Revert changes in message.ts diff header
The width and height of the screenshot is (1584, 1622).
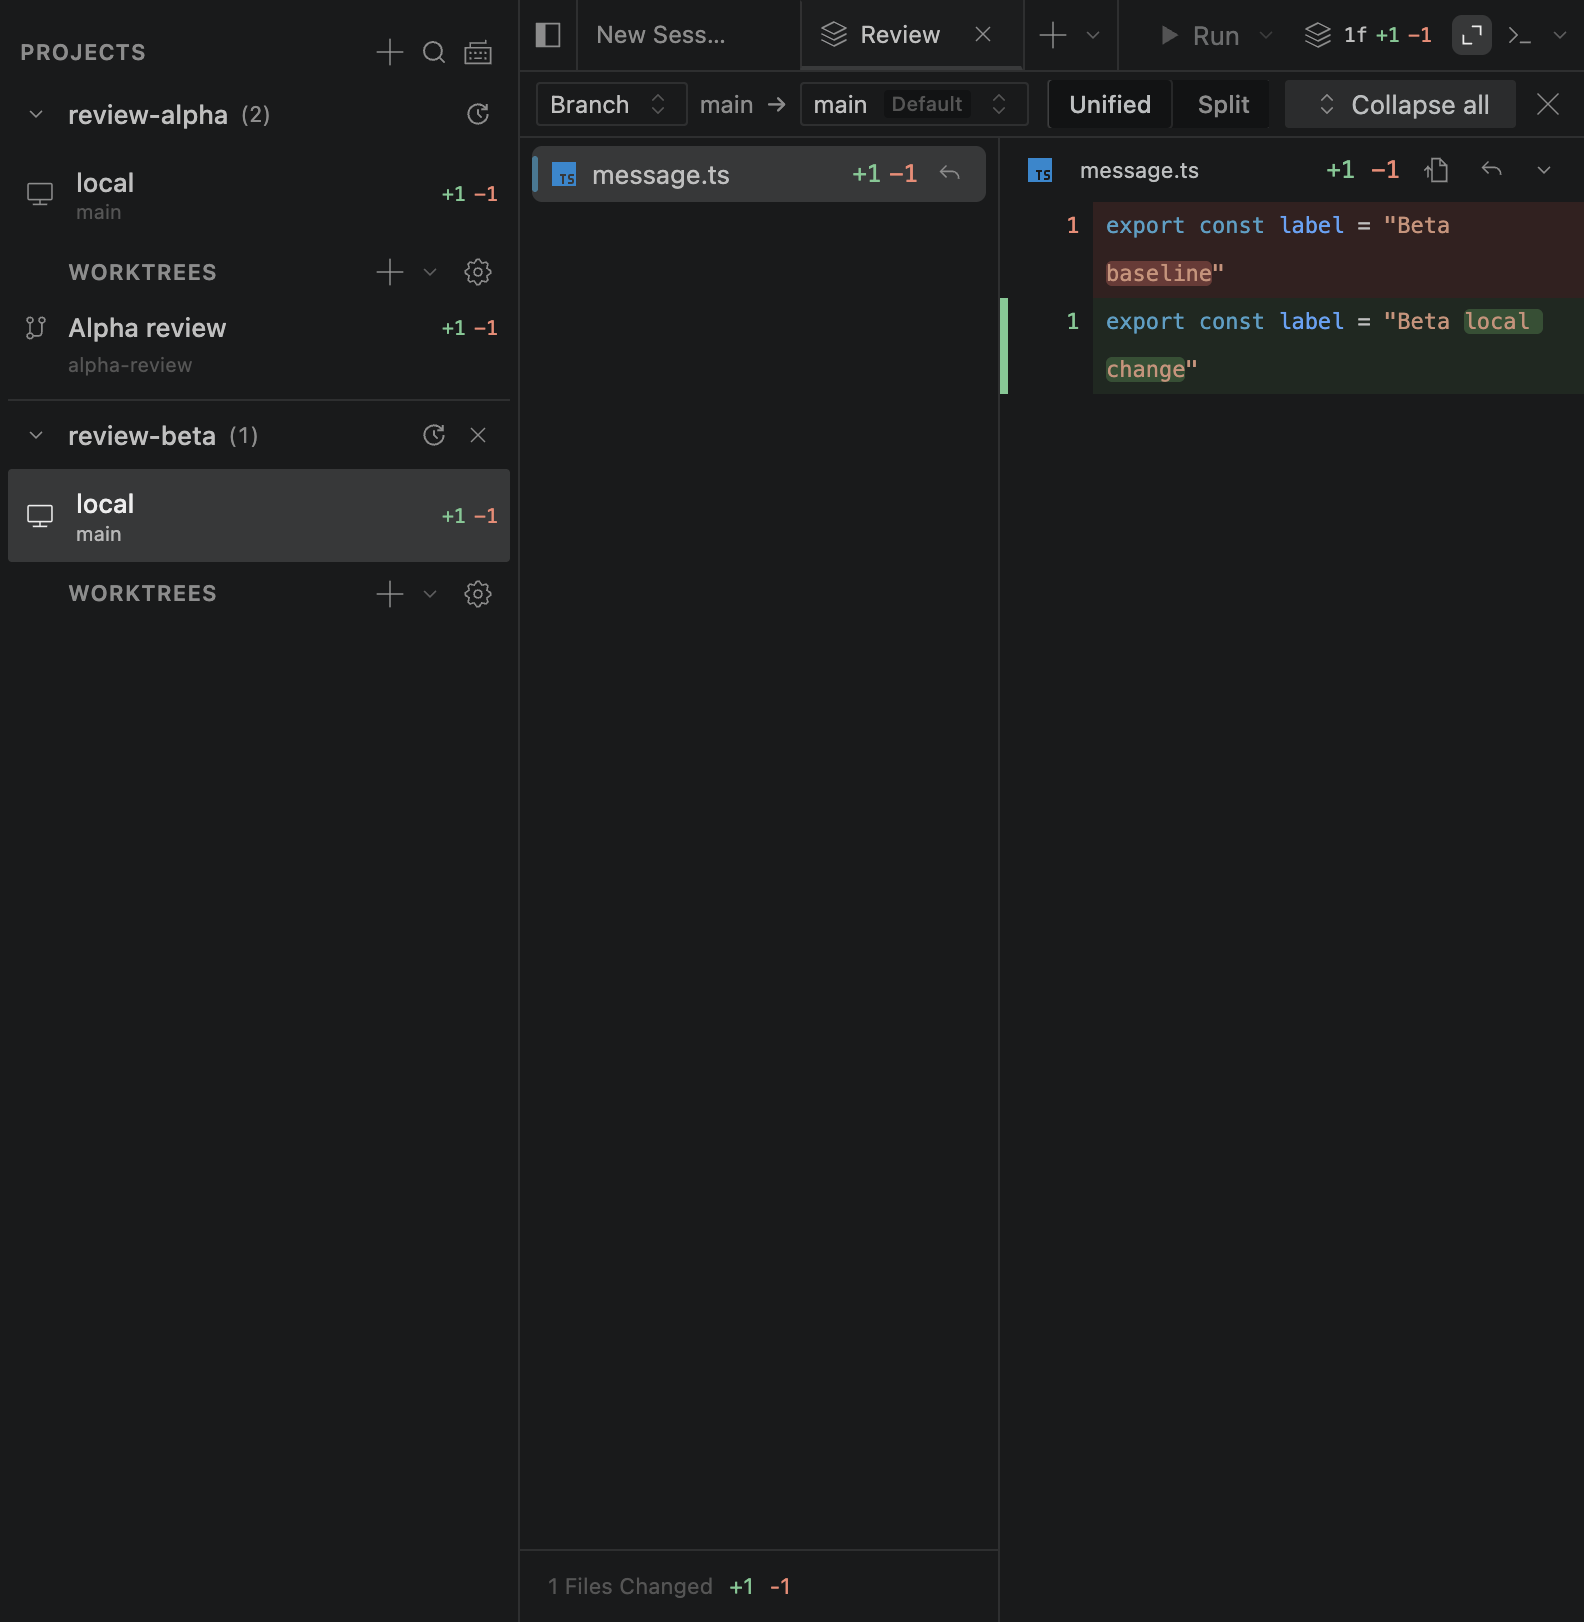click(1492, 170)
